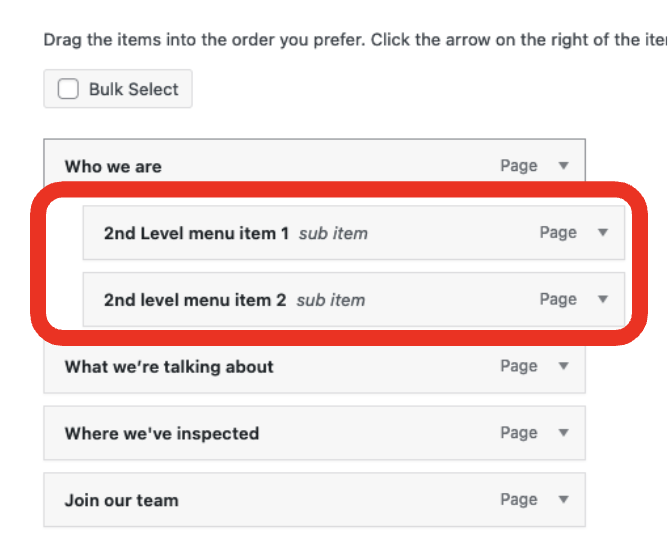Open 'What we're talking about' dropdown arrow
The height and width of the screenshot is (554, 670).
[563, 367]
